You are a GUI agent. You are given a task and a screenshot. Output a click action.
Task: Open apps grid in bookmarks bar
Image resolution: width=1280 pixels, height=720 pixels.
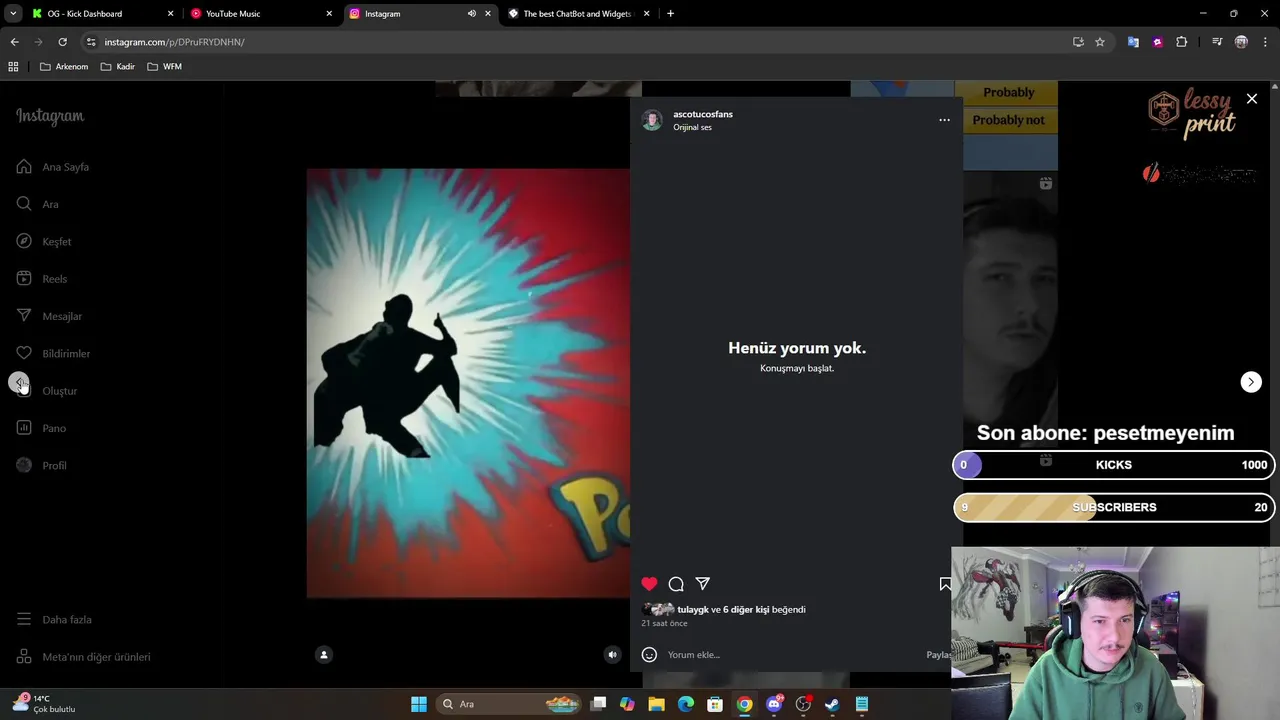click(x=13, y=67)
